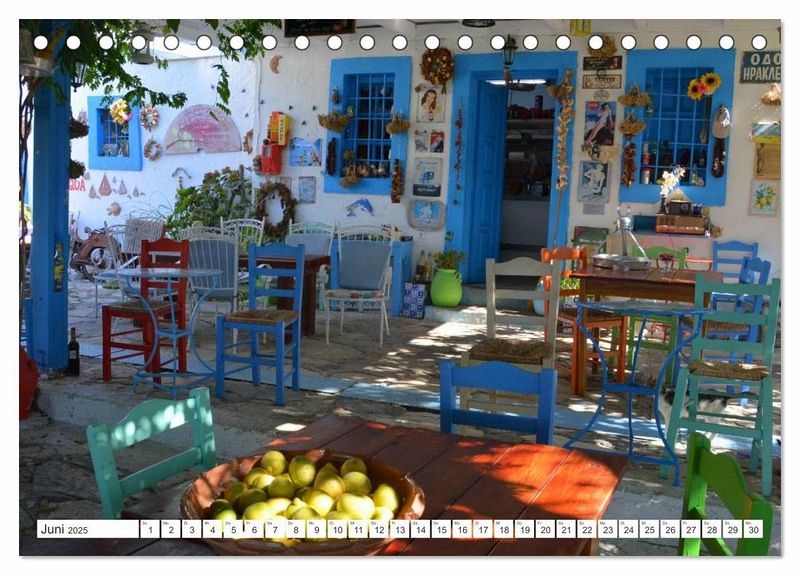
Task: Select date 26 in the Juni row
Action: click(x=670, y=529)
